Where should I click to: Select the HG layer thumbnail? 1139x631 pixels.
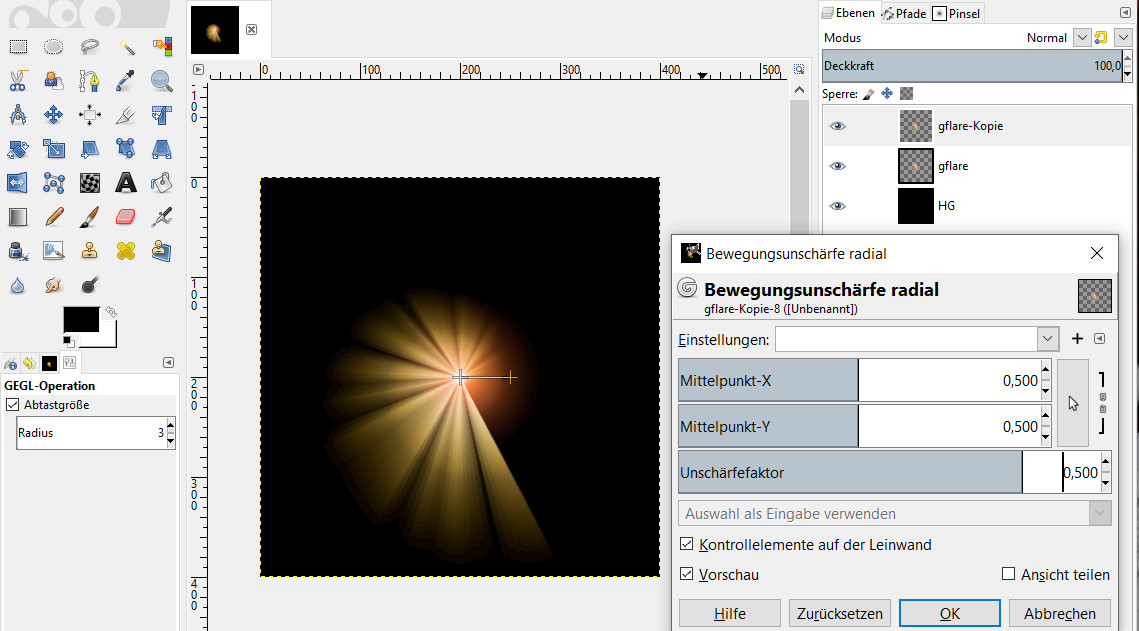tap(916, 205)
